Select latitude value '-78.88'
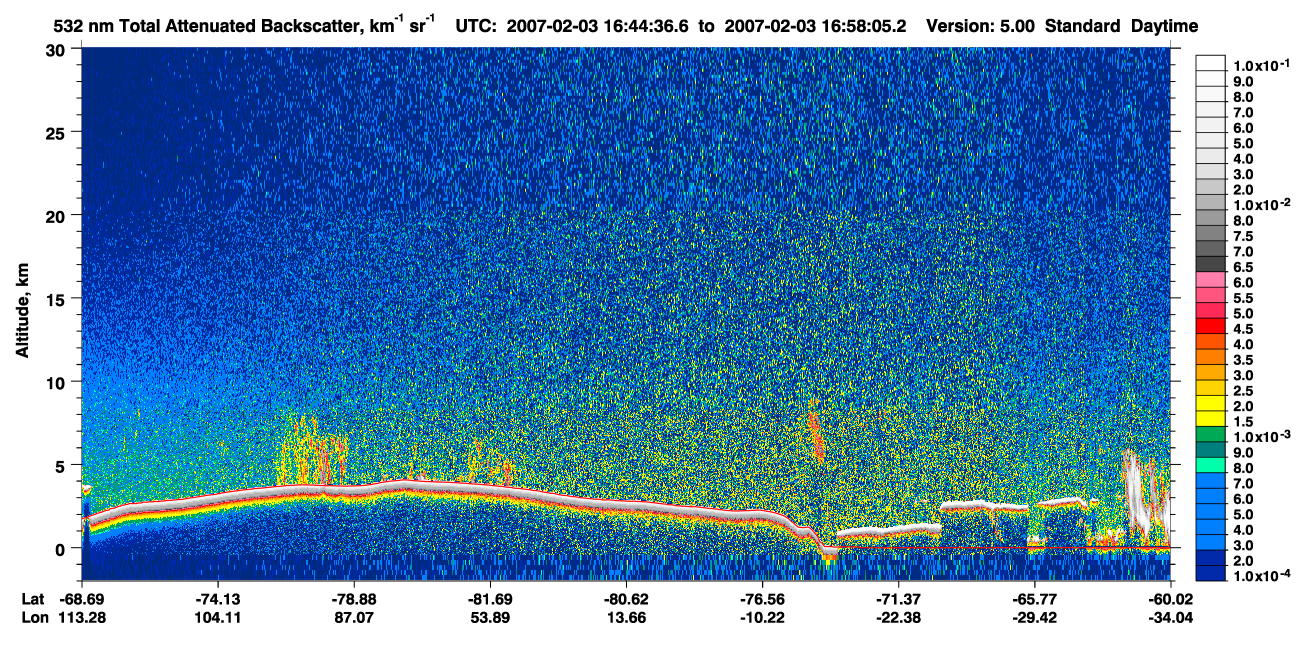 point(354,598)
